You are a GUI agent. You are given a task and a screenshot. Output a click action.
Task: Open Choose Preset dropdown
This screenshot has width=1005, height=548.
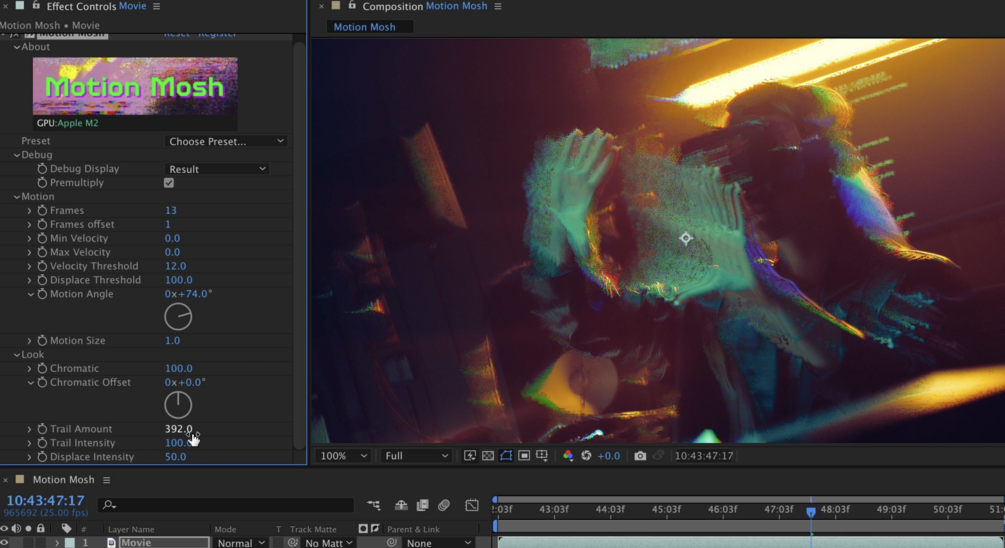tap(226, 141)
